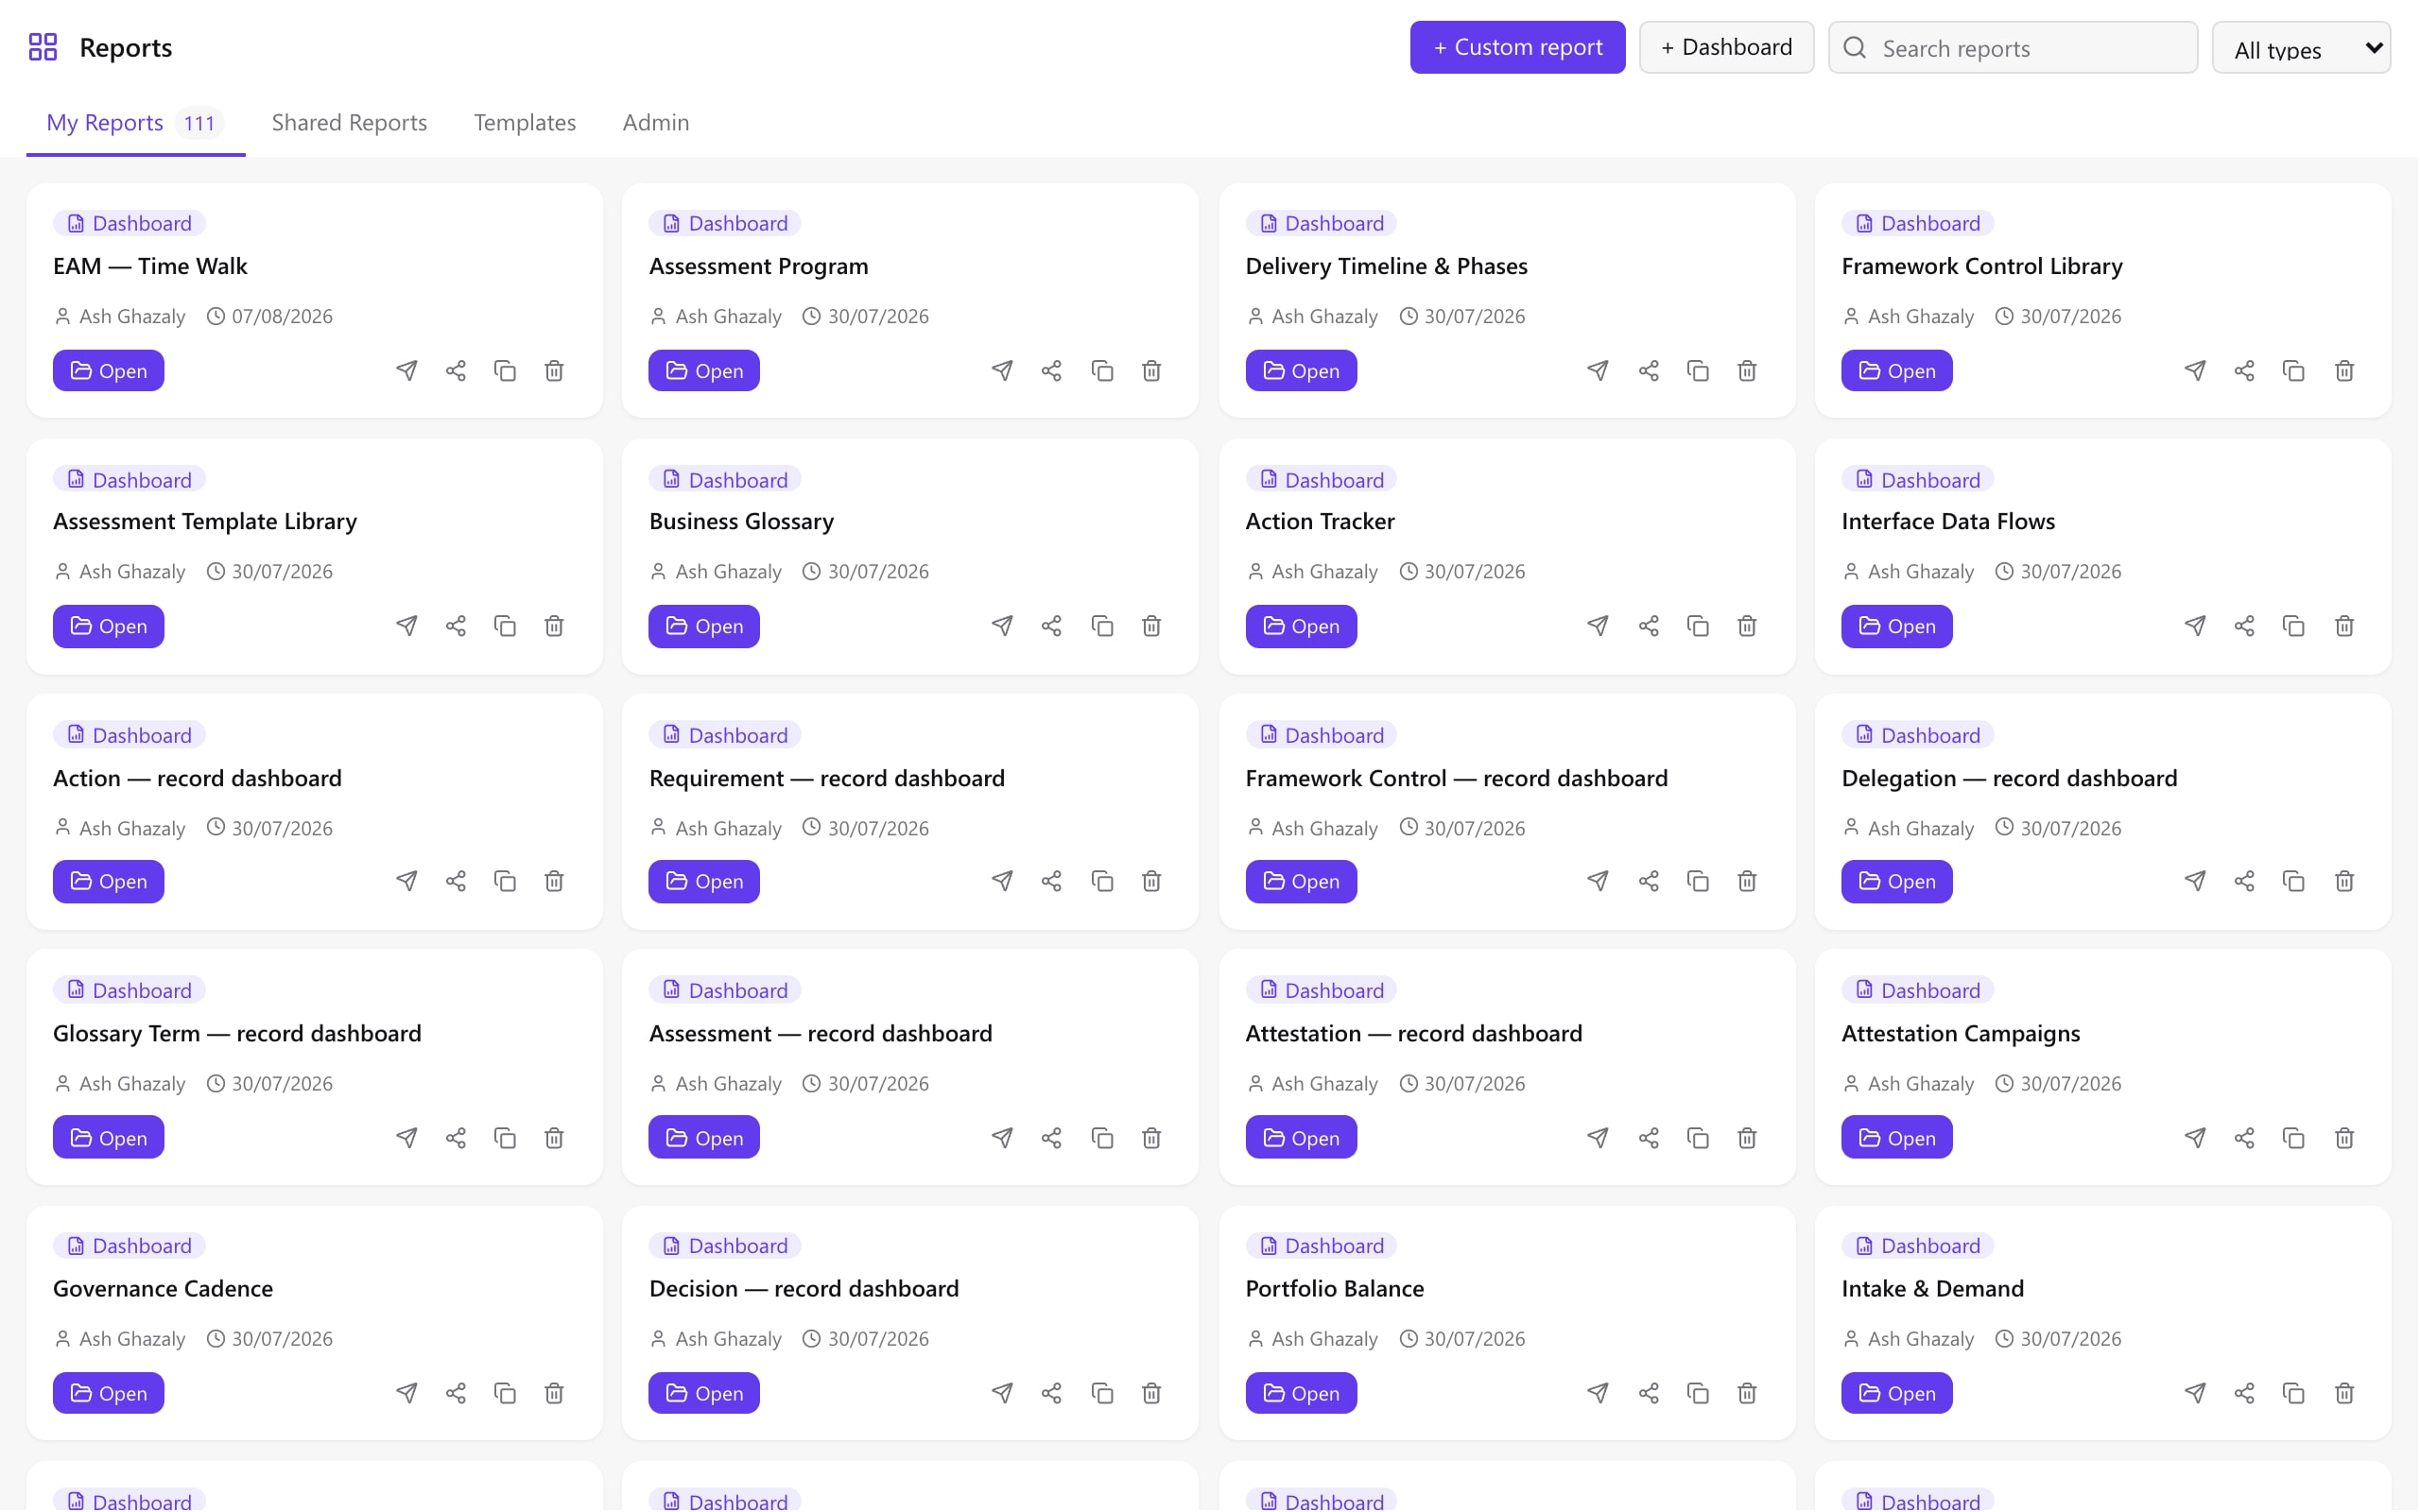2420x1512 pixels.
Task: Click the Assessment Template Library title
Action: 205,522
